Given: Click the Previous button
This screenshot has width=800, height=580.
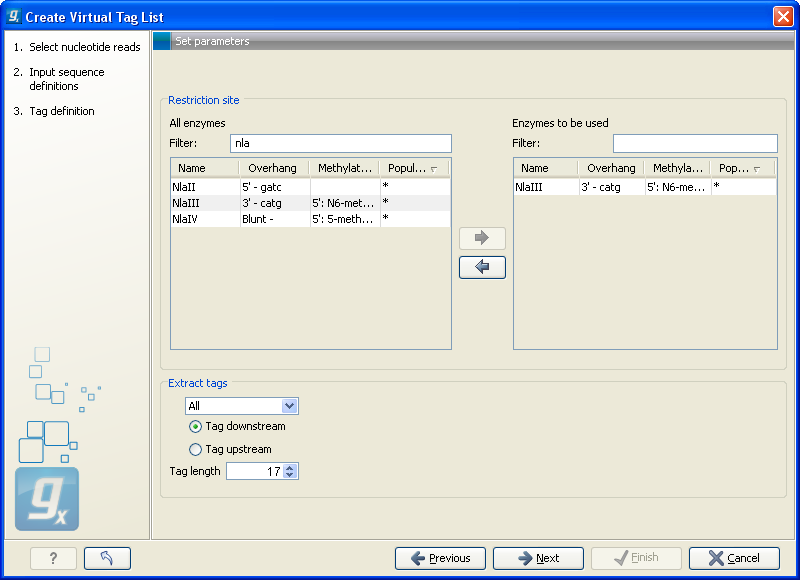Looking at the screenshot, I should (x=440, y=558).
